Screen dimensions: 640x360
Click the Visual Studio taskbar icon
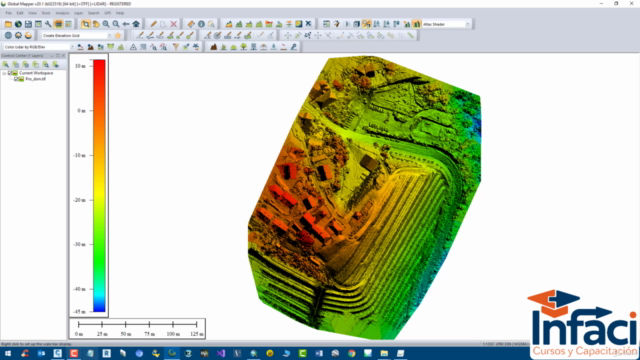pyautogui.click(x=221, y=353)
